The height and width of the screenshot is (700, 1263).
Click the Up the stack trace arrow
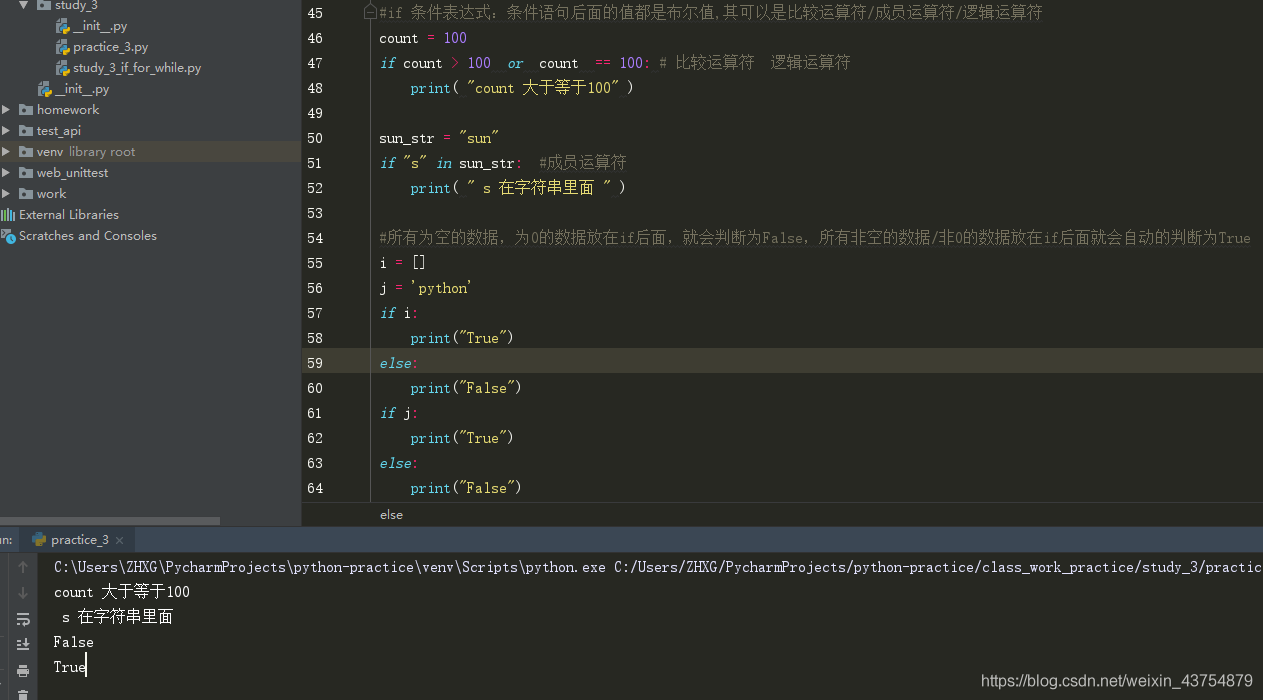click(23, 567)
